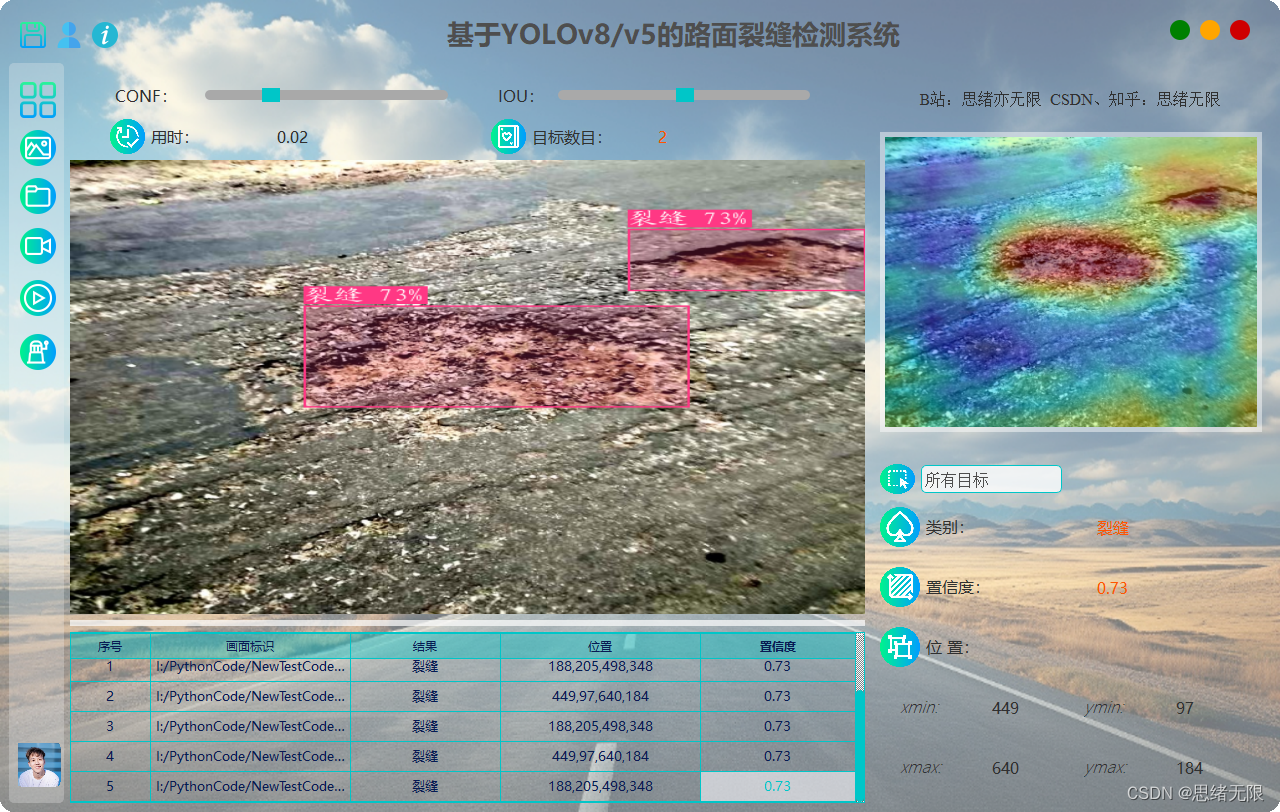1280x812 pixels.
Task: Click the 类别 spade category icon
Action: [898, 527]
